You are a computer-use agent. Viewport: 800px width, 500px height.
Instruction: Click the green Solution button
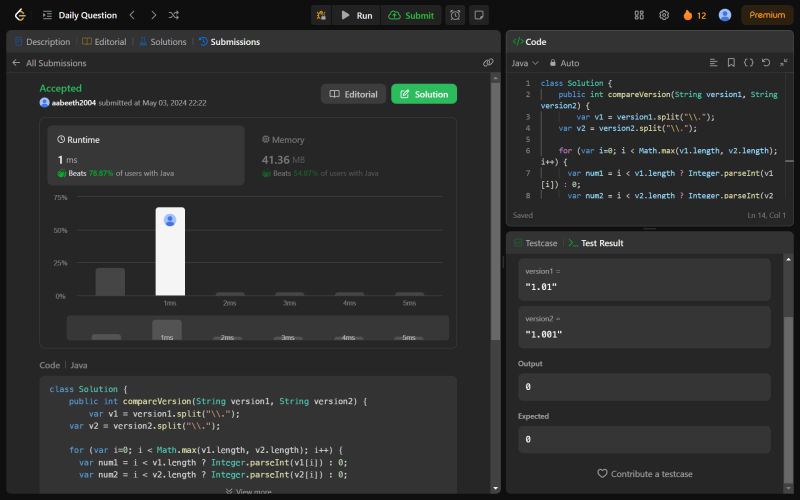[x=424, y=94]
